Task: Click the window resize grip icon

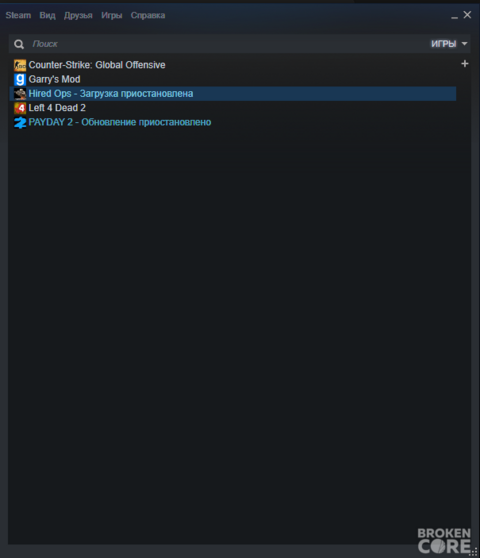Action: [474, 552]
